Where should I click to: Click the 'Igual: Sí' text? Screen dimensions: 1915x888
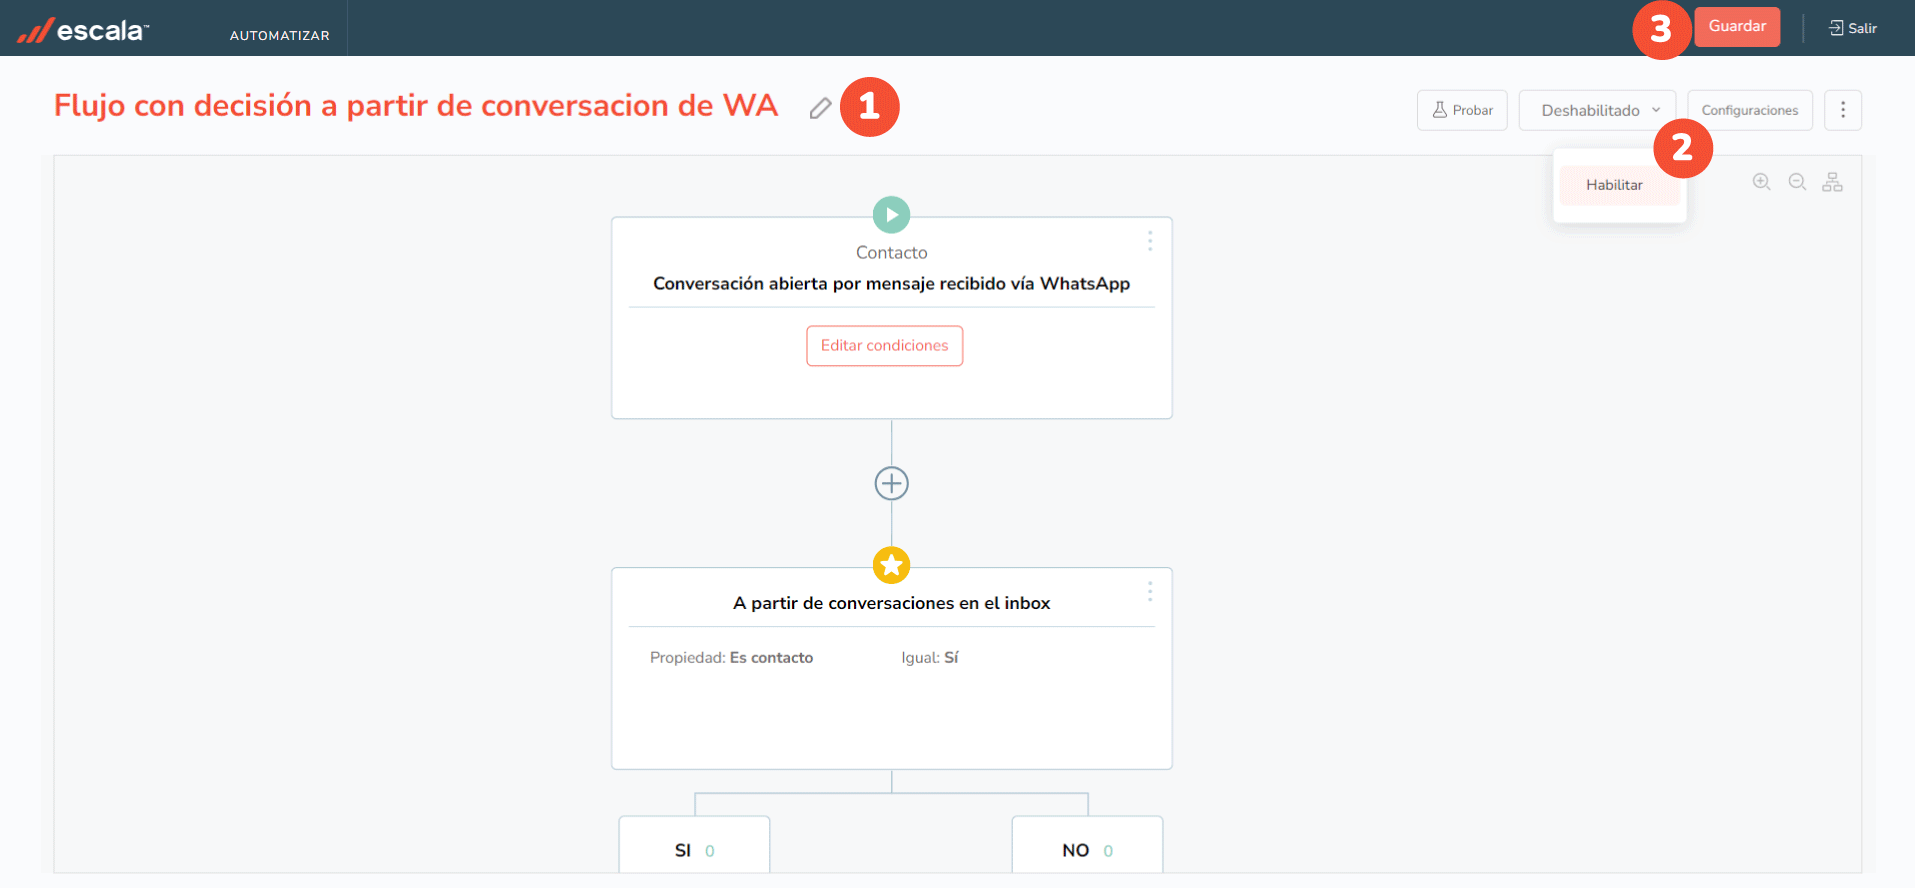[930, 658]
